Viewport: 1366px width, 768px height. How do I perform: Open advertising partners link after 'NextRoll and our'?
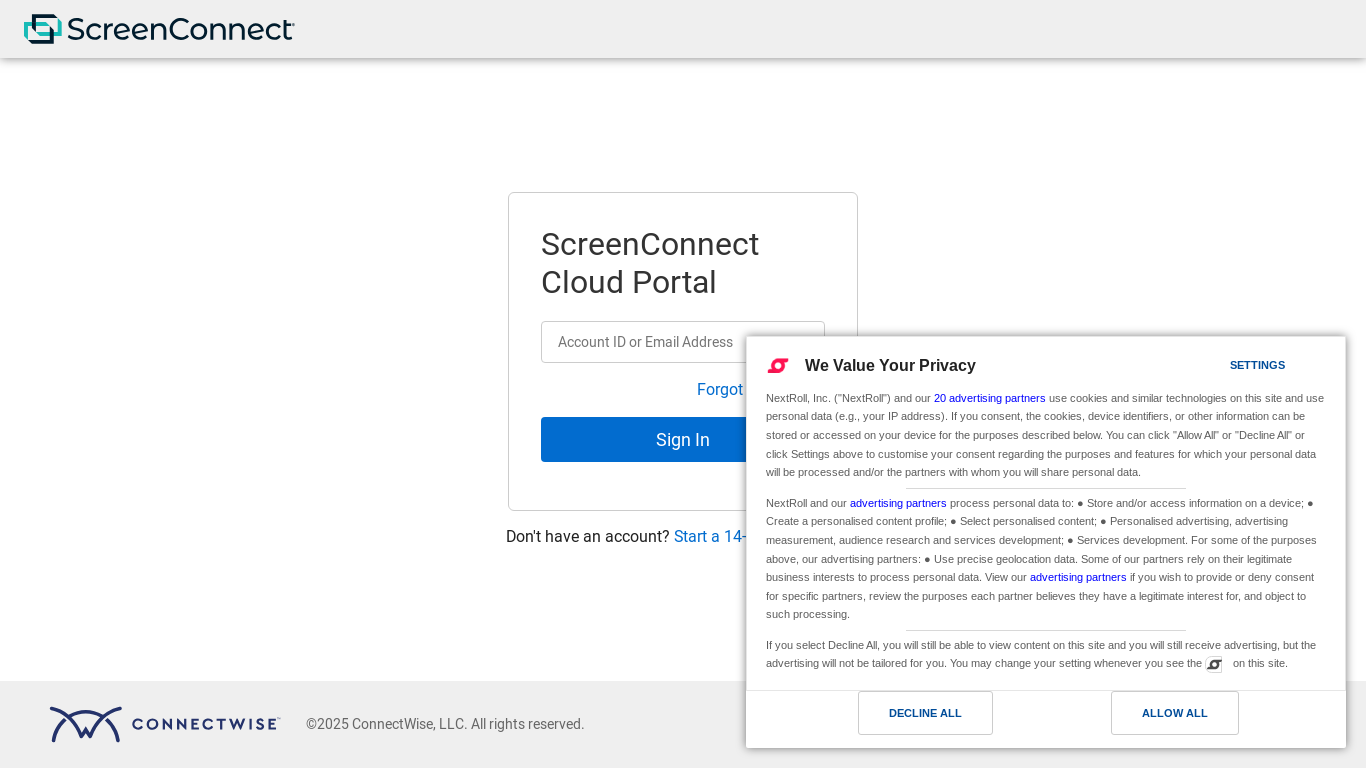point(898,503)
